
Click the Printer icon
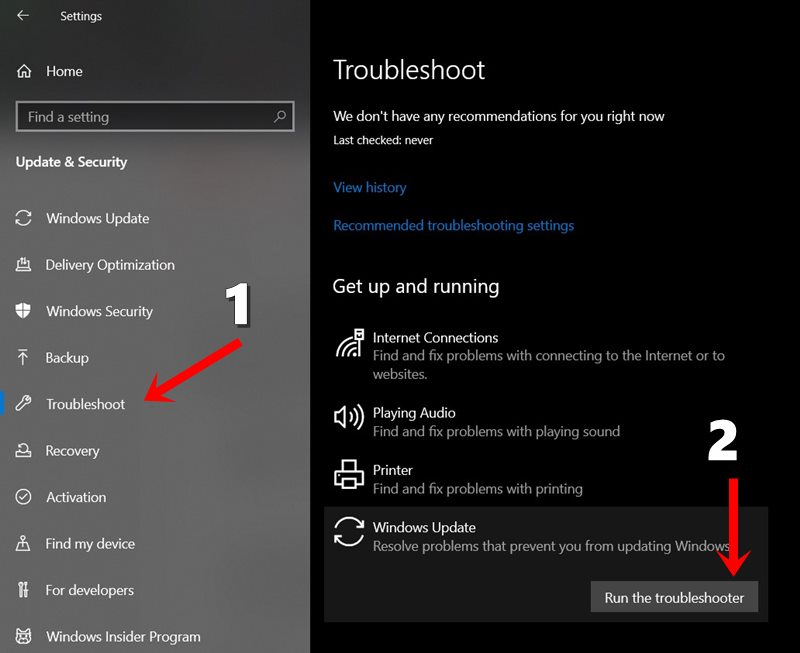tap(349, 474)
